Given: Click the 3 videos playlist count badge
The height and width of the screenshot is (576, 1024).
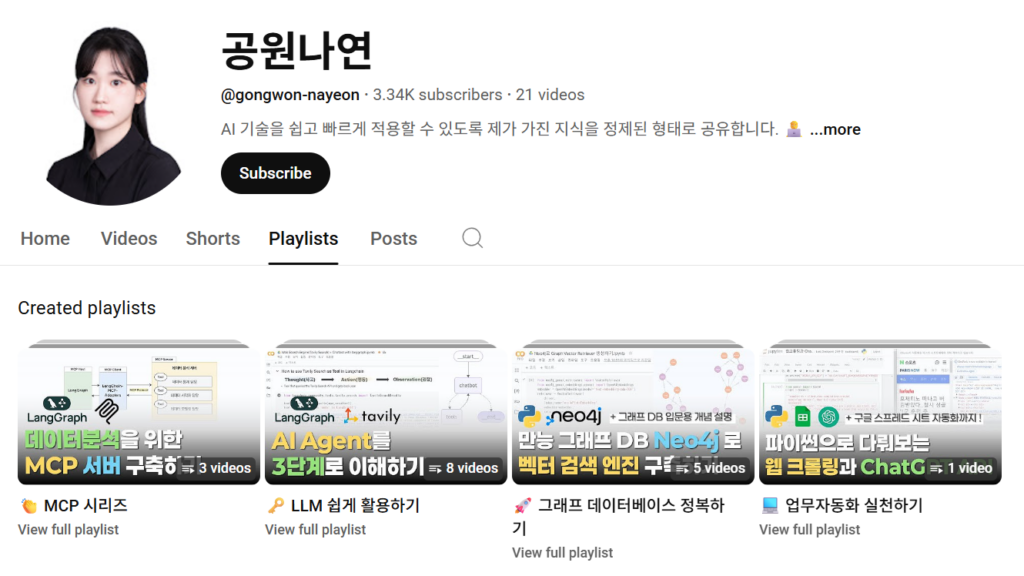Looking at the screenshot, I should click(216, 468).
